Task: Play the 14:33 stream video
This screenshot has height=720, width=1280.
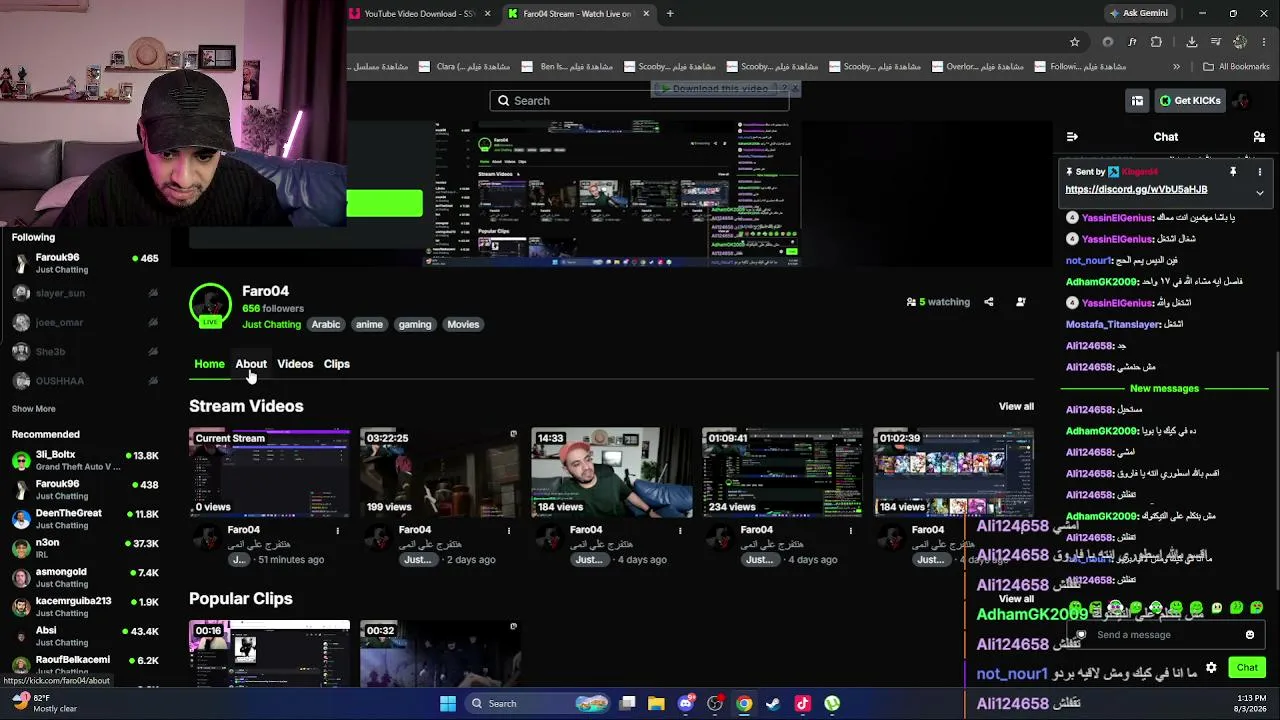Action: pyautogui.click(x=611, y=472)
